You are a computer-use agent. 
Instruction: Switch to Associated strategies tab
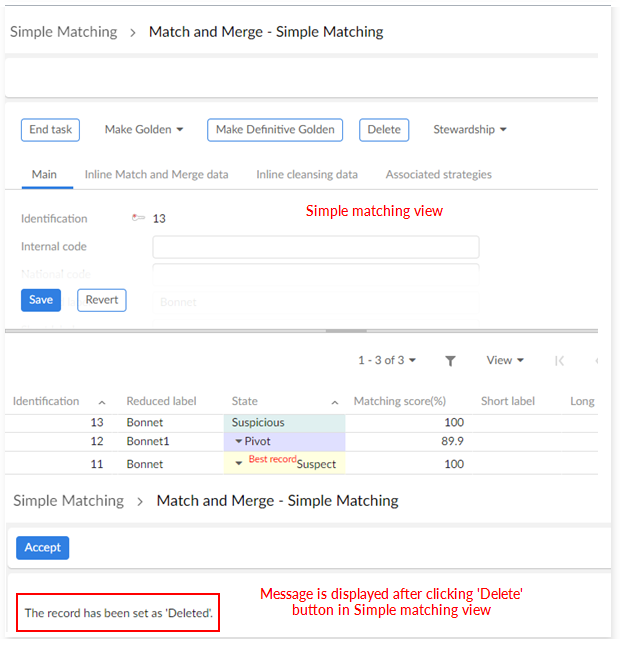point(439,175)
